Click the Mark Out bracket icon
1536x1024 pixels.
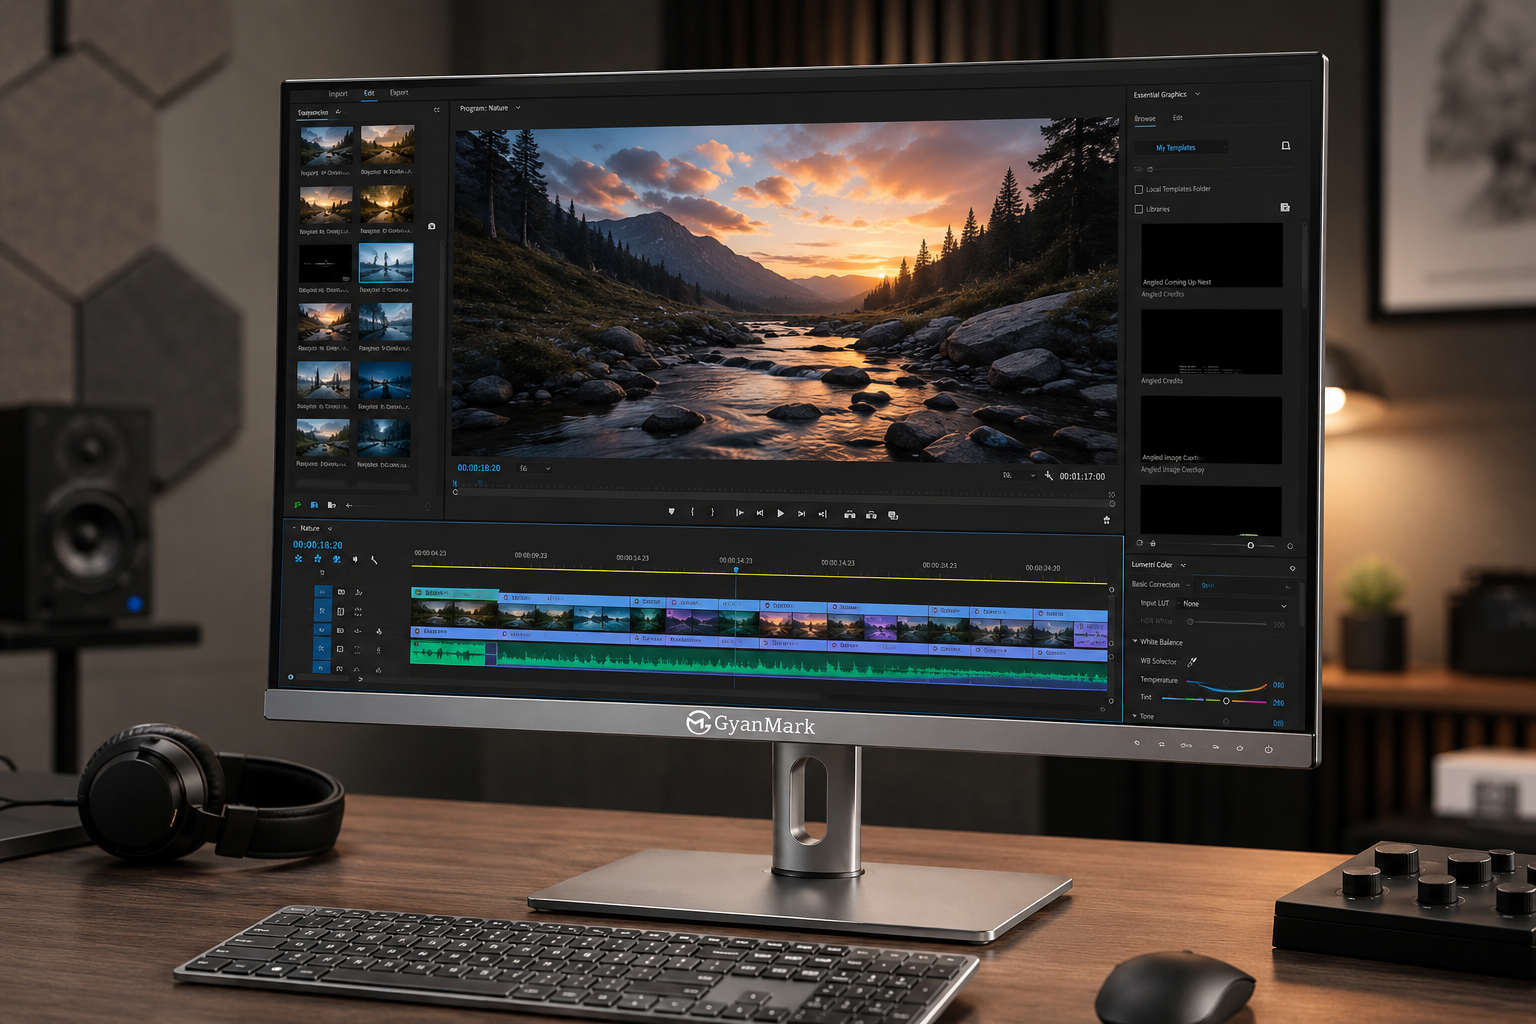[x=713, y=512]
